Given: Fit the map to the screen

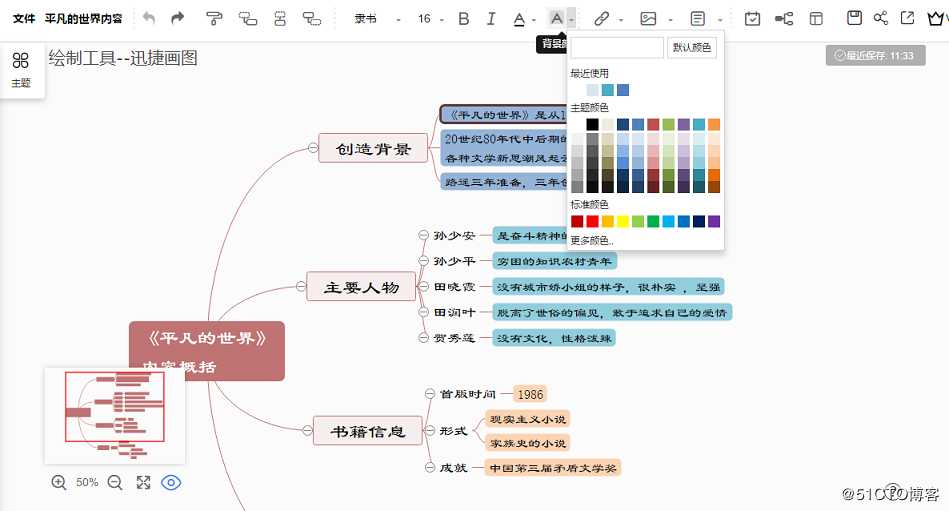Looking at the screenshot, I should (x=143, y=483).
